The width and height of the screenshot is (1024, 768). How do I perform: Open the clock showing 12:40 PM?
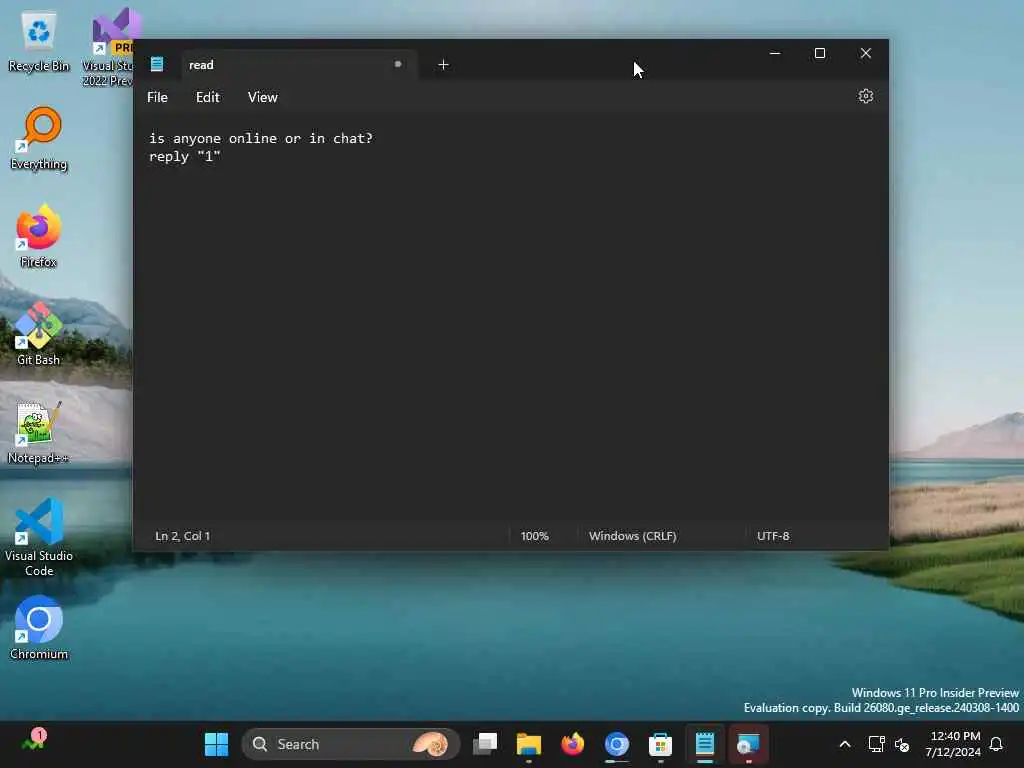tap(953, 744)
